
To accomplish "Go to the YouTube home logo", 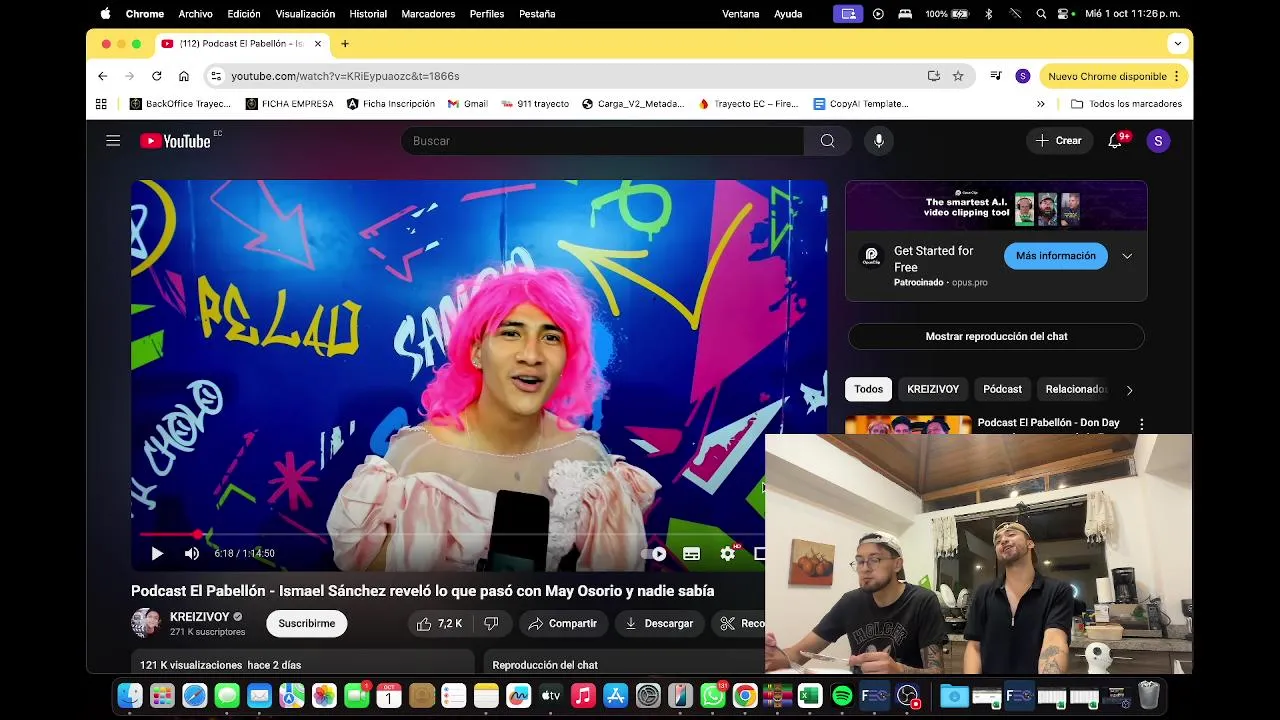I will [176, 141].
